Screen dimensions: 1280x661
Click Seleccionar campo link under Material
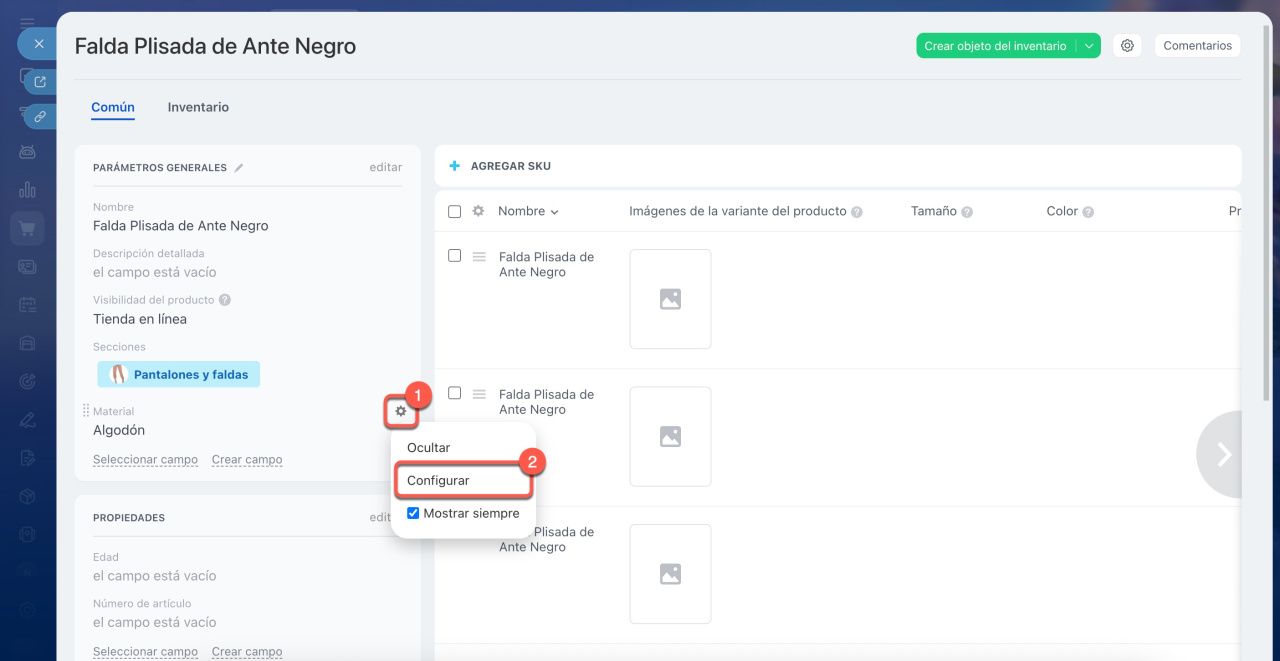(145, 460)
